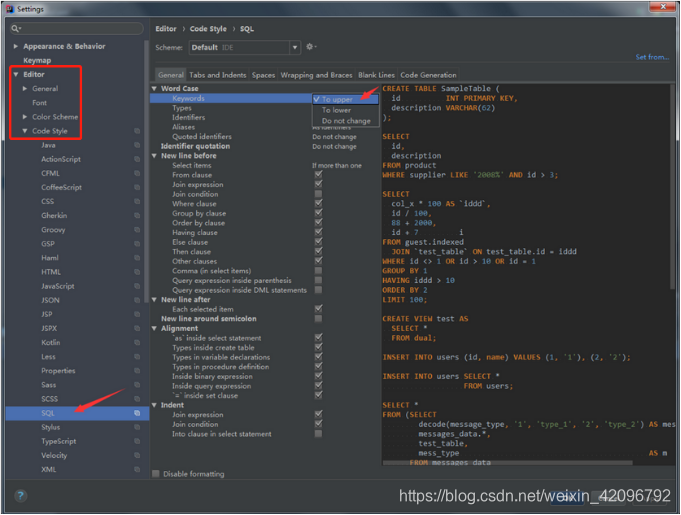Select the Identifier quotation value Do not change

tap(334, 146)
